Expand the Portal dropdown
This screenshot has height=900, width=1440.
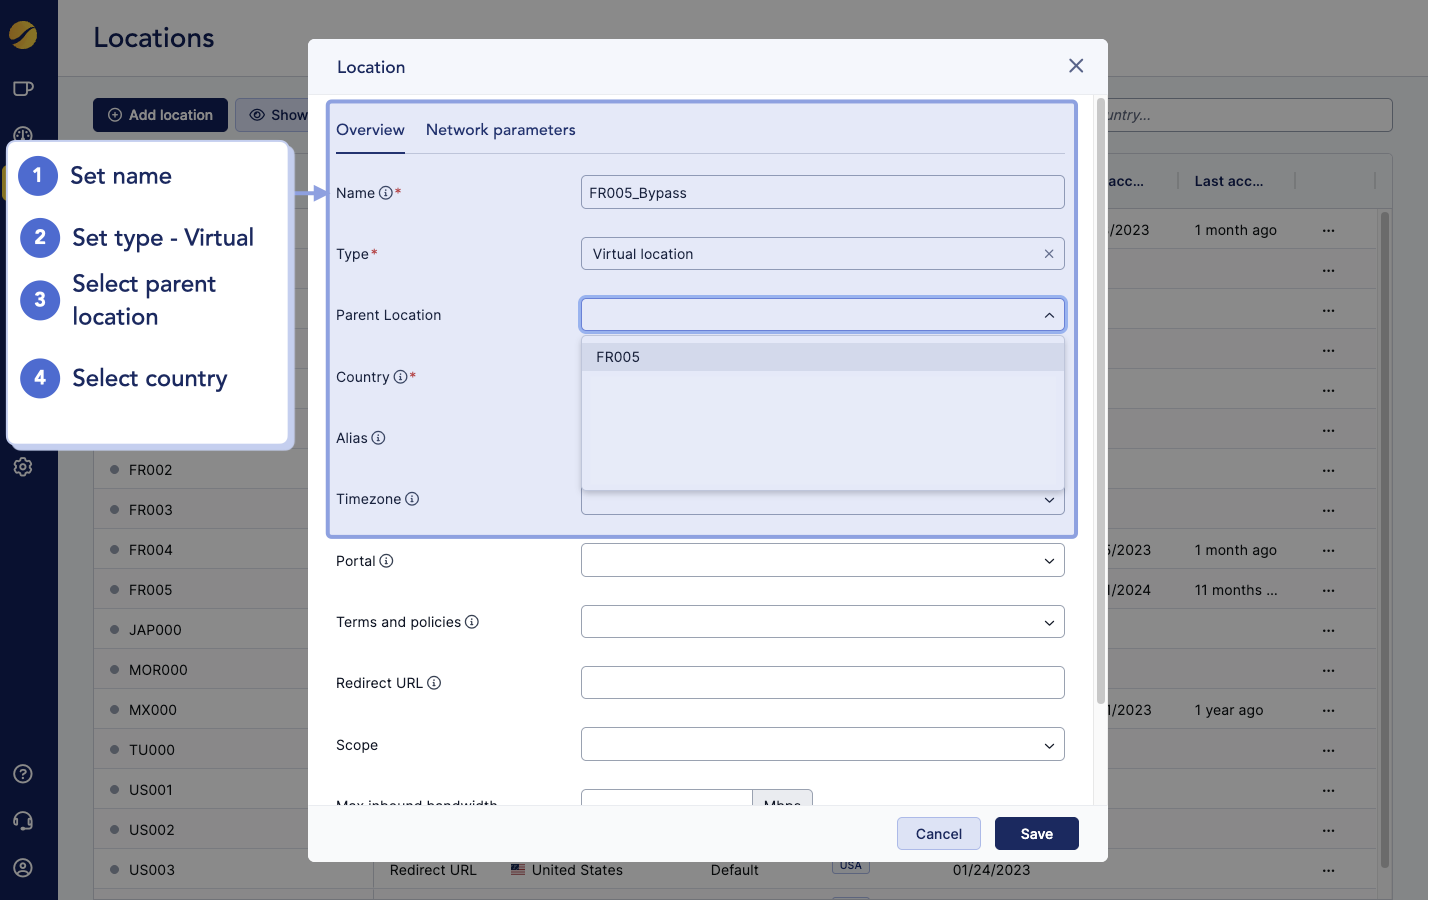(x=1049, y=561)
